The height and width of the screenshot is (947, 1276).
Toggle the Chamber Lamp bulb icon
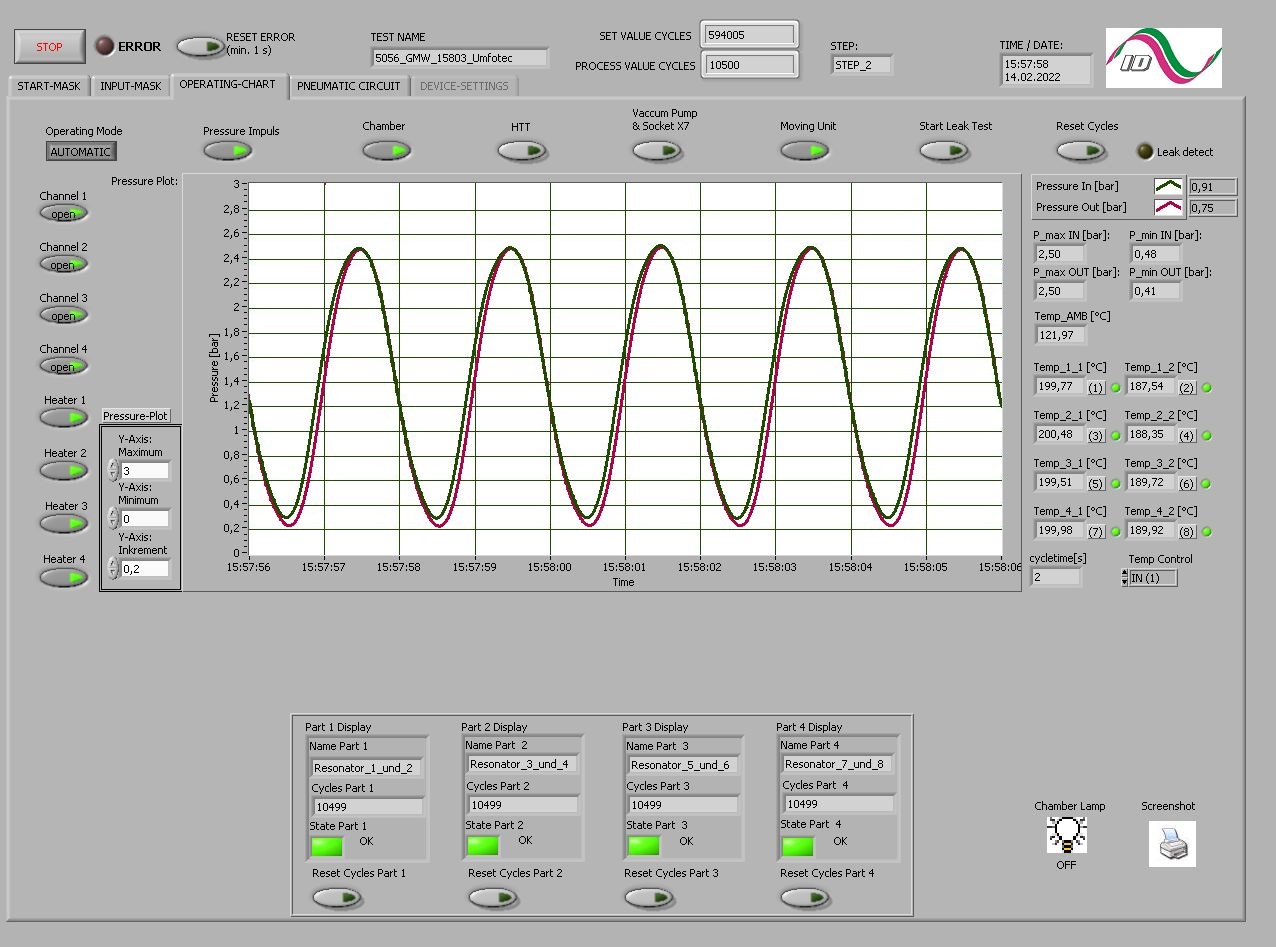(1066, 835)
